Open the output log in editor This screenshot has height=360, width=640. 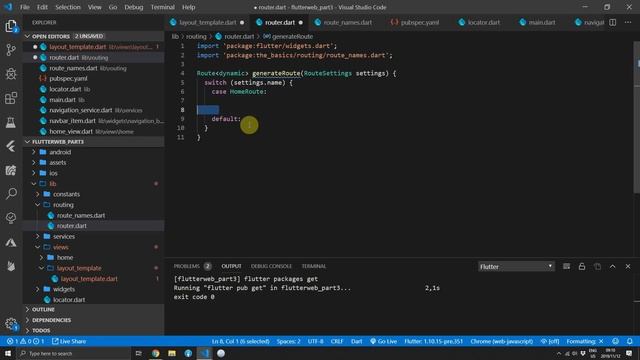(x=598, y=267)
